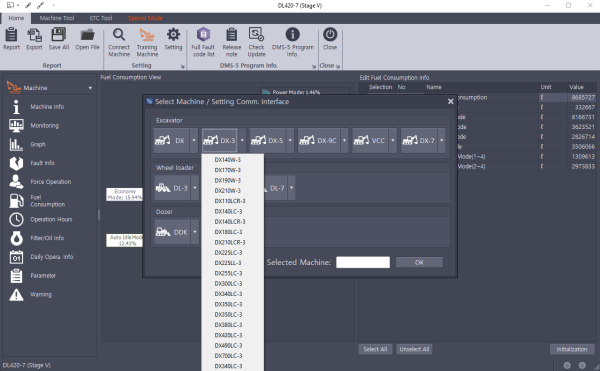Click the Selected Machine input field

coord(363,262)
